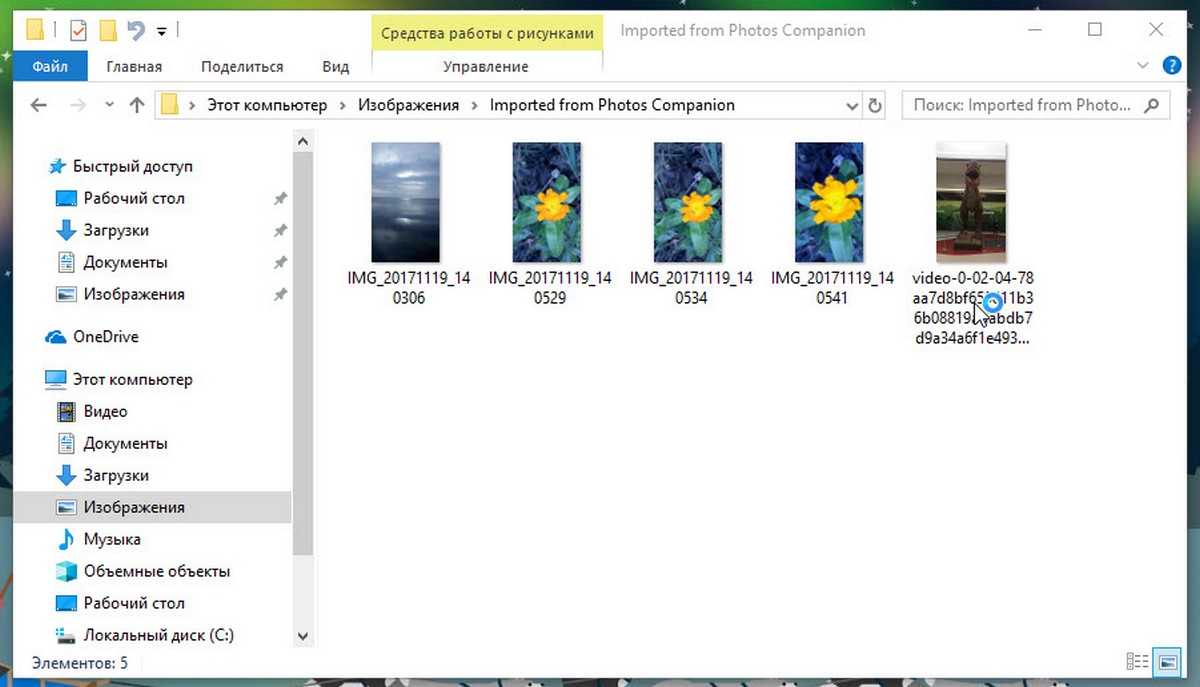
Task: Open address bar history dropdown
Action: coord(852,105)
